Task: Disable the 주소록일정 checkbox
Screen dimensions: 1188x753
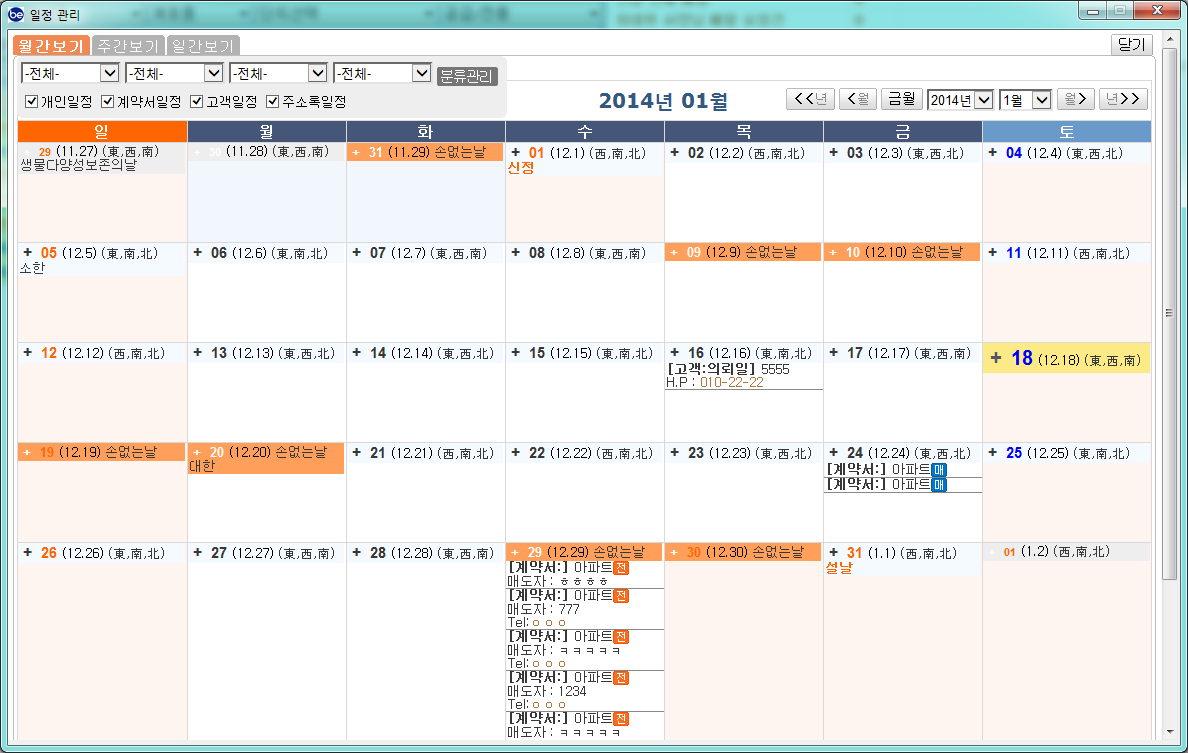Action: 273,102
